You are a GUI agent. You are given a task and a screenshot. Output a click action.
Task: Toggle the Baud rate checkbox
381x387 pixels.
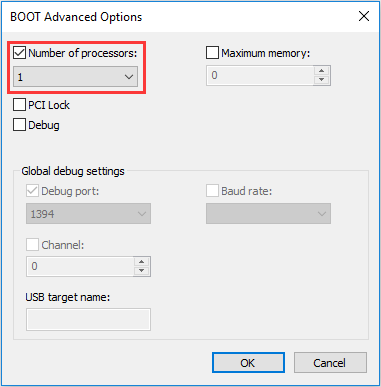[212, 191]
